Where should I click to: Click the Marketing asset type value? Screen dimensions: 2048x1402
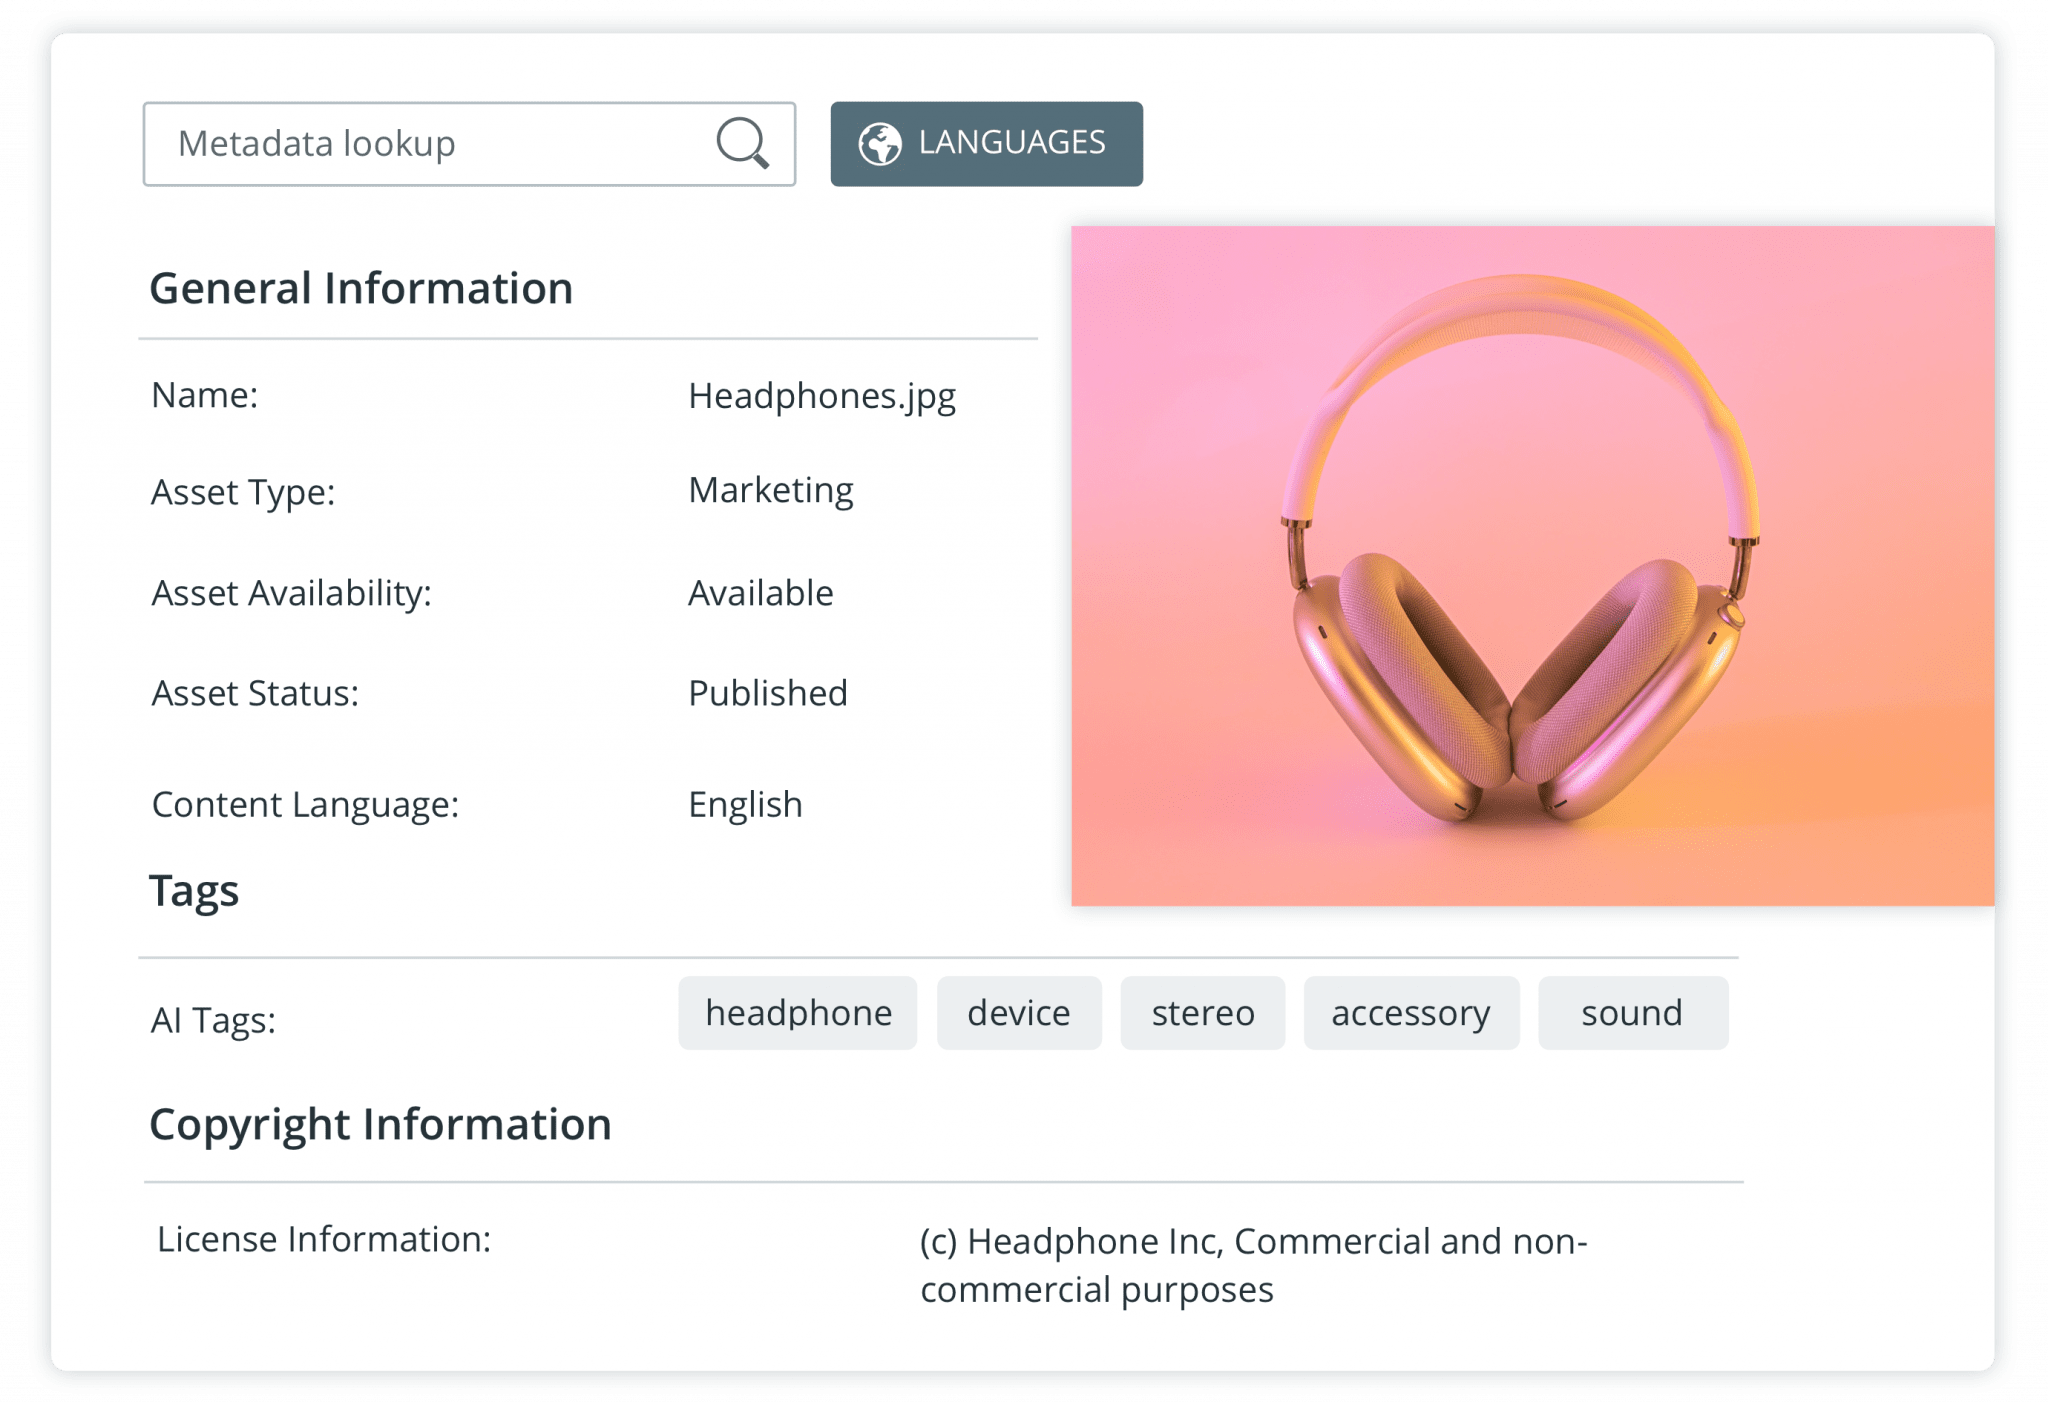(770, 490)
